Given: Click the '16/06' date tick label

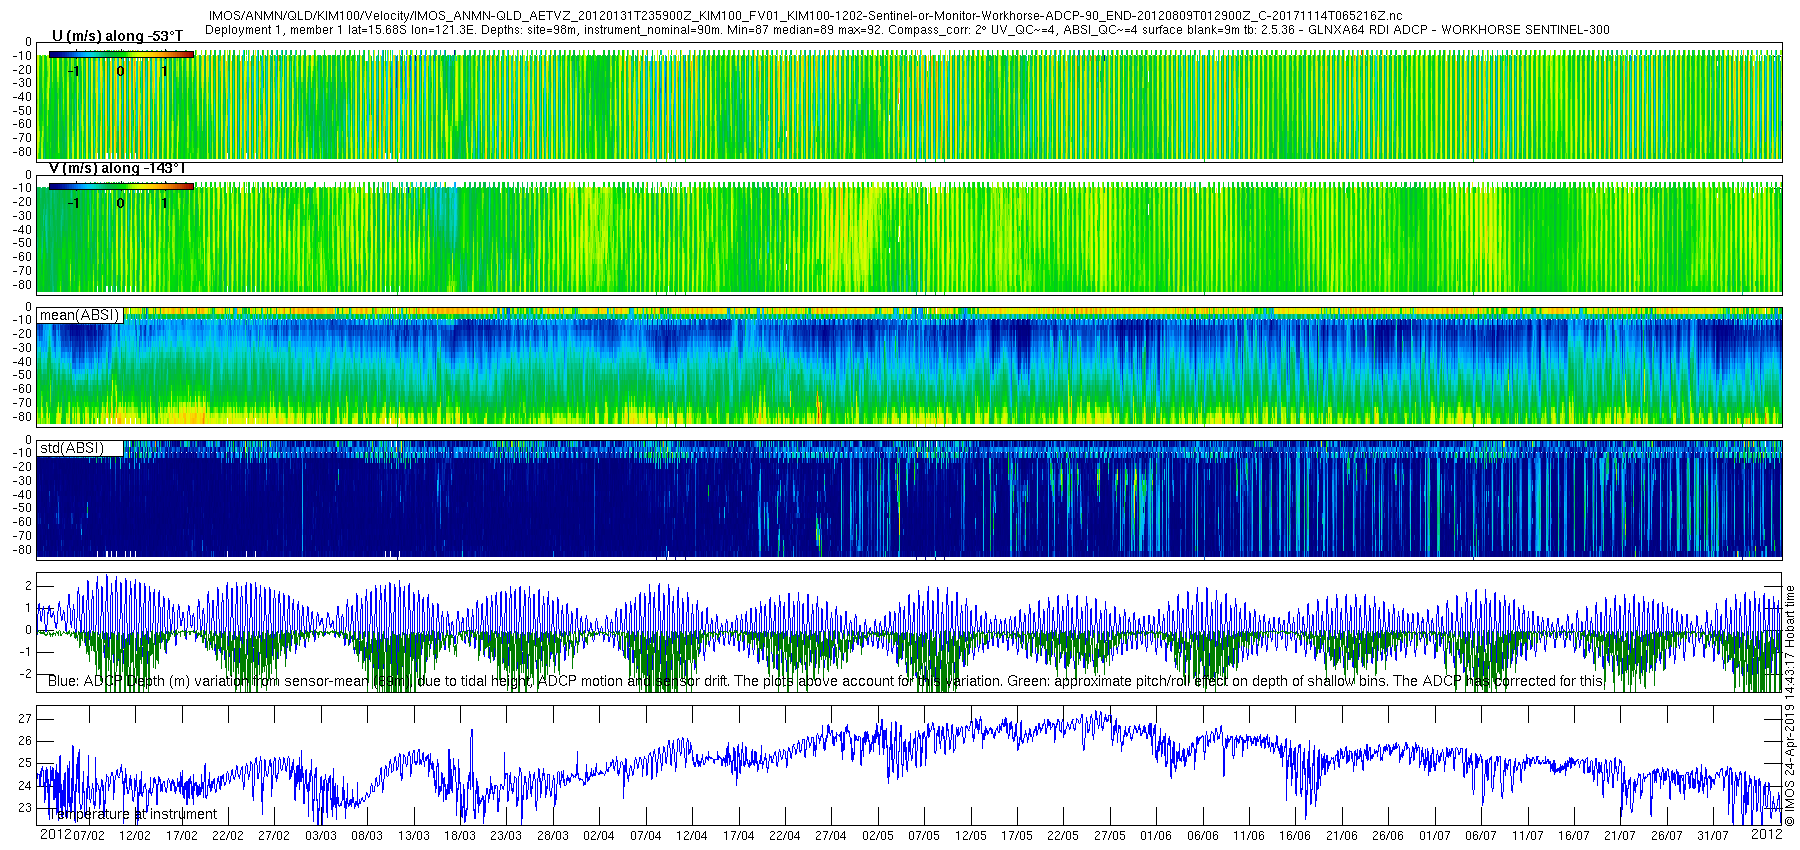Looking at the screenshot, I should (x=1295, y=835).
